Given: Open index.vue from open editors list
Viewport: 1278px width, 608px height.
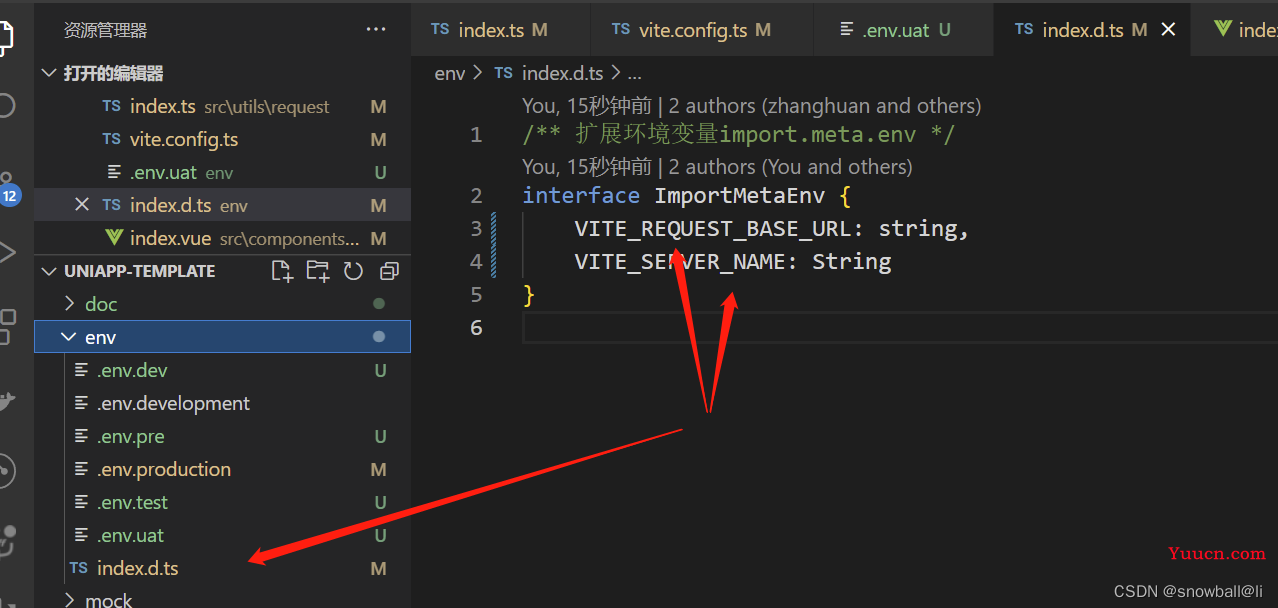Looking at the screenshot, I should (x=222, y=238).
